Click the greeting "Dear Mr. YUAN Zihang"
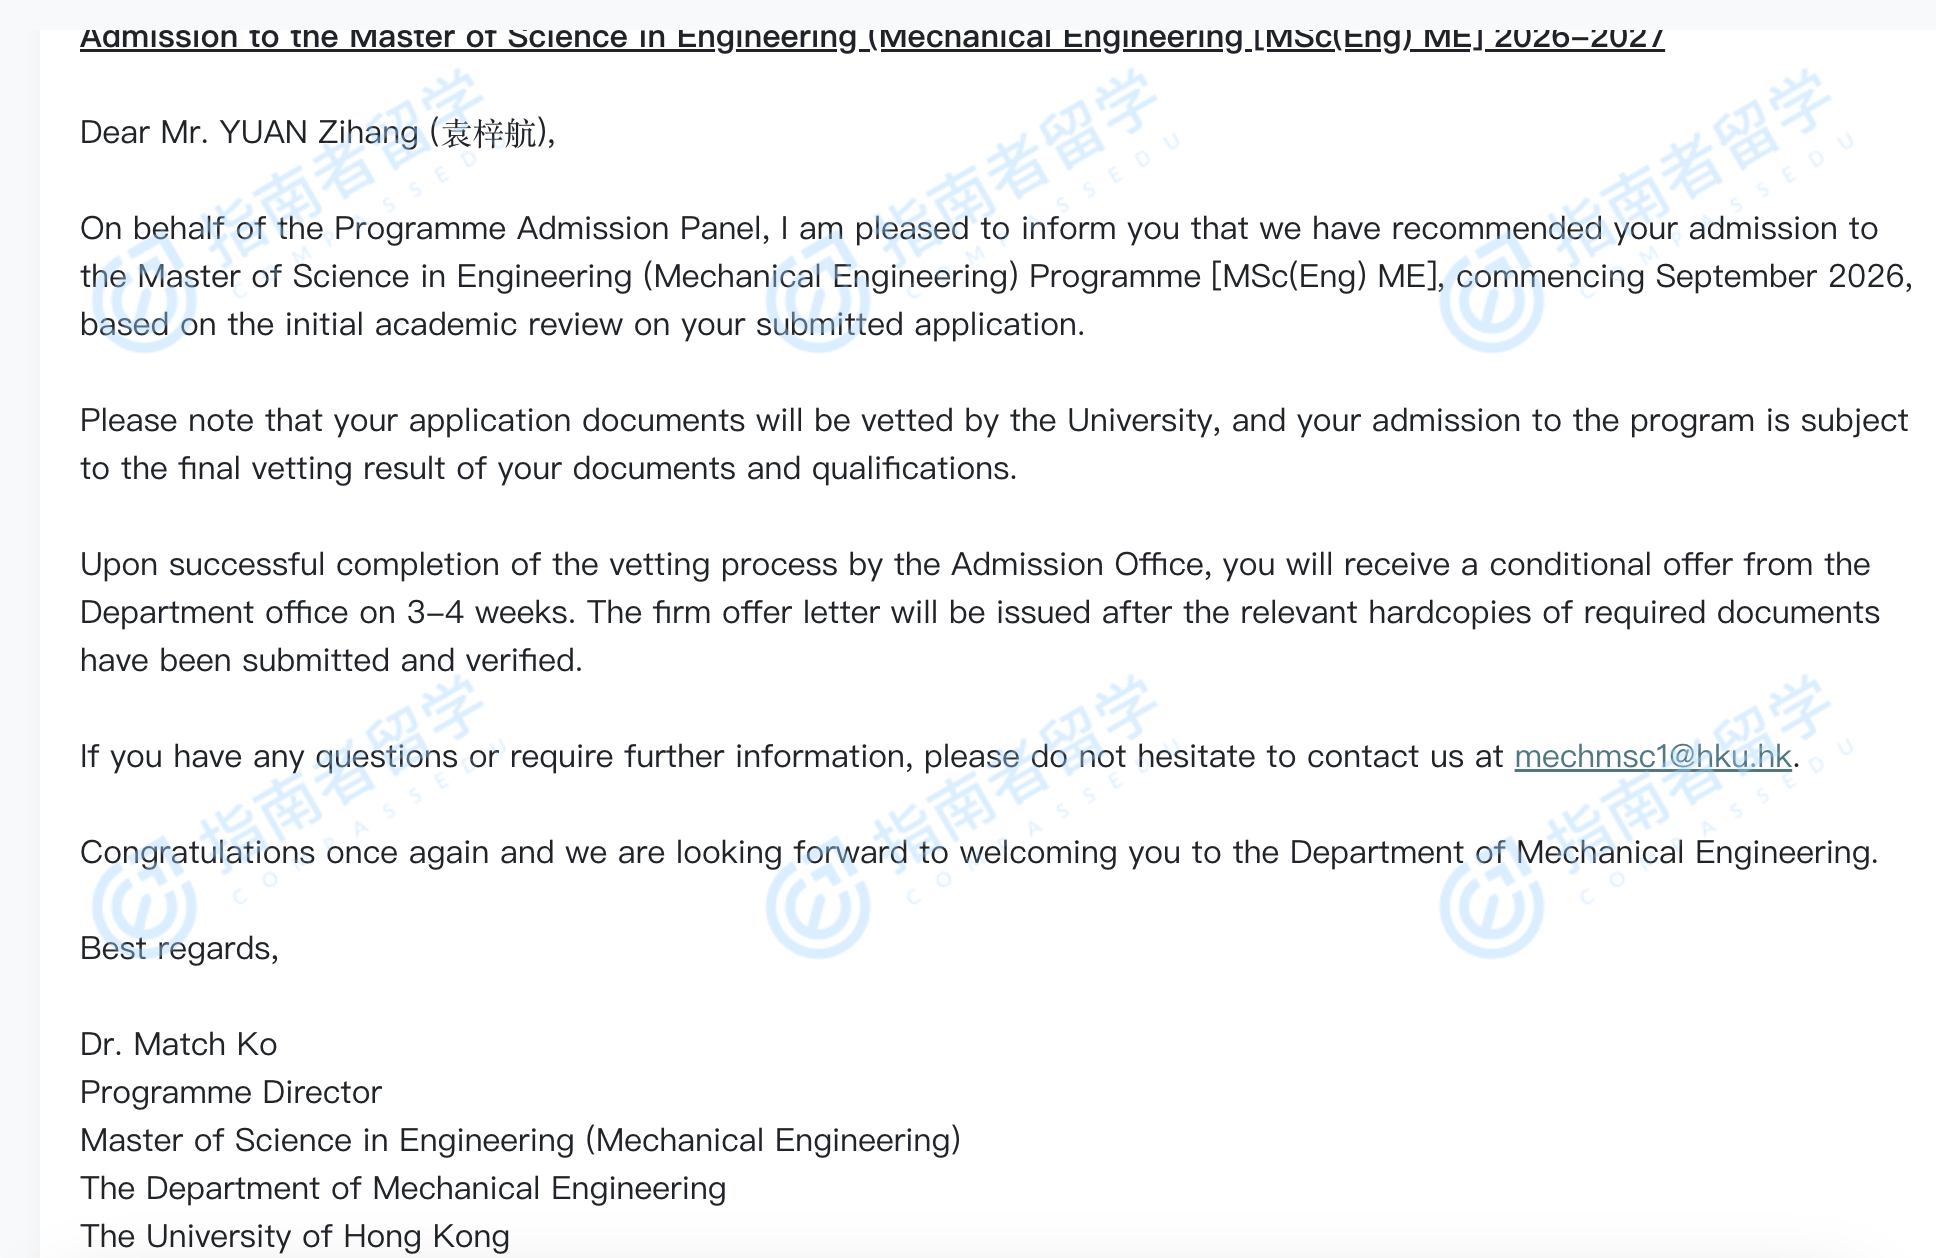 coord(249,133)
